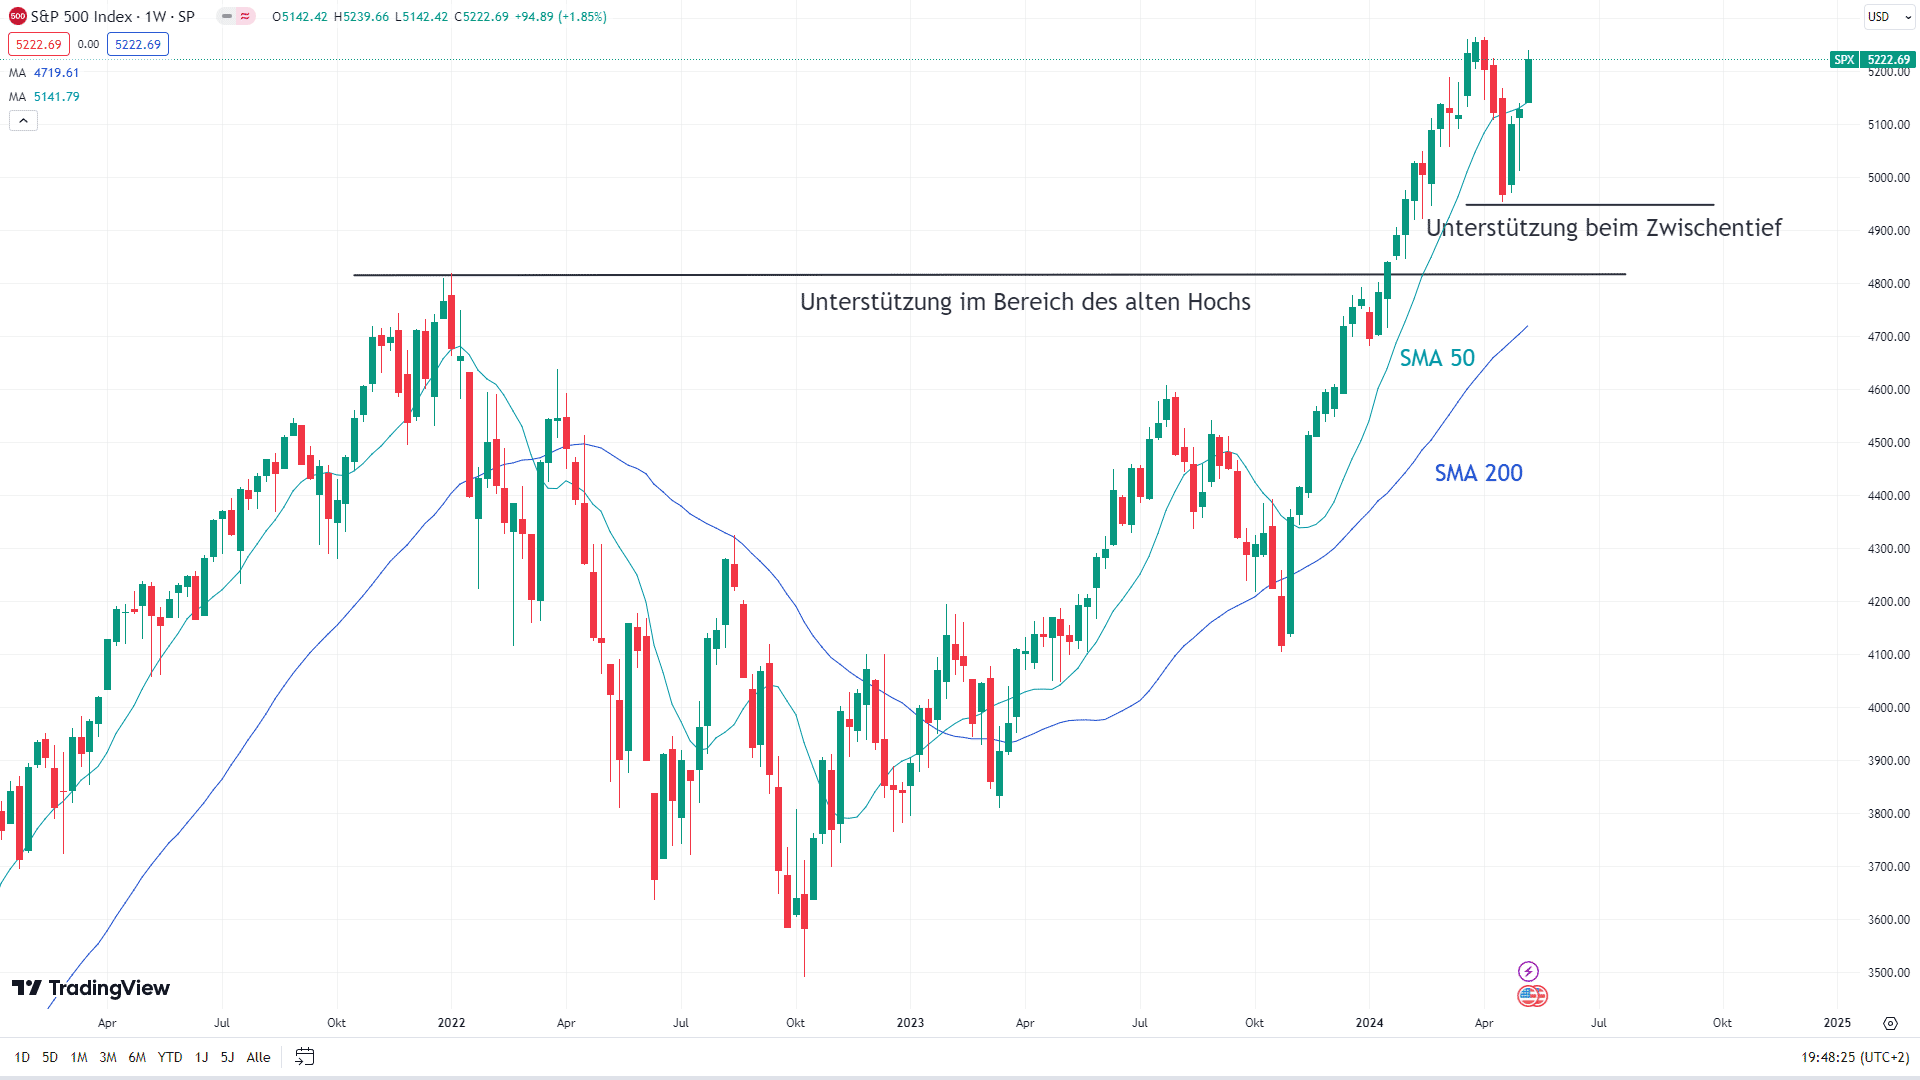The width and height of the screenshot is (1920, 1080).
Task: Click the 3500.00 price axis label
Action: (x=1888, y=973)
